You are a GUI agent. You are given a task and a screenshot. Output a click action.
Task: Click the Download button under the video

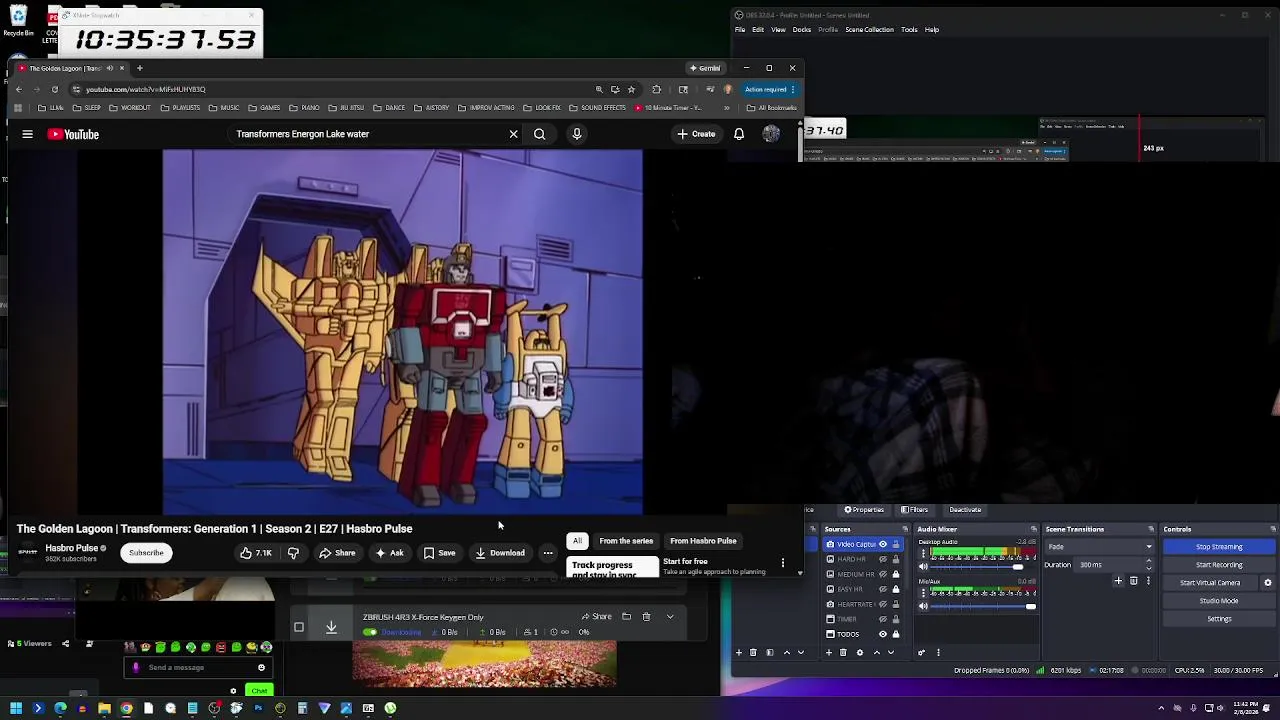pyautogui.click(x=500, y=553)
